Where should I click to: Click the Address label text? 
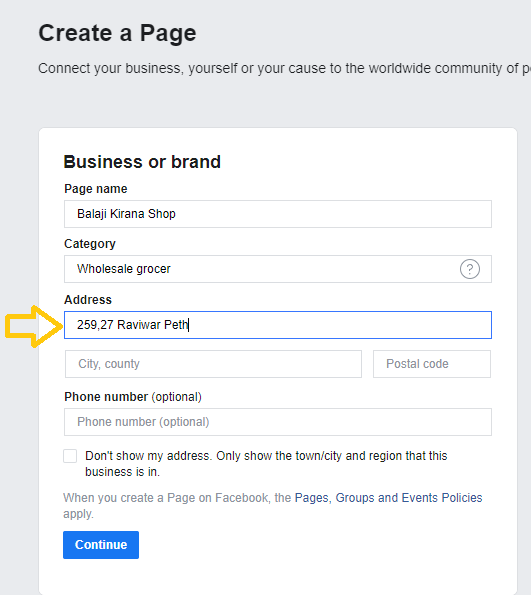(x=88, y=300)
